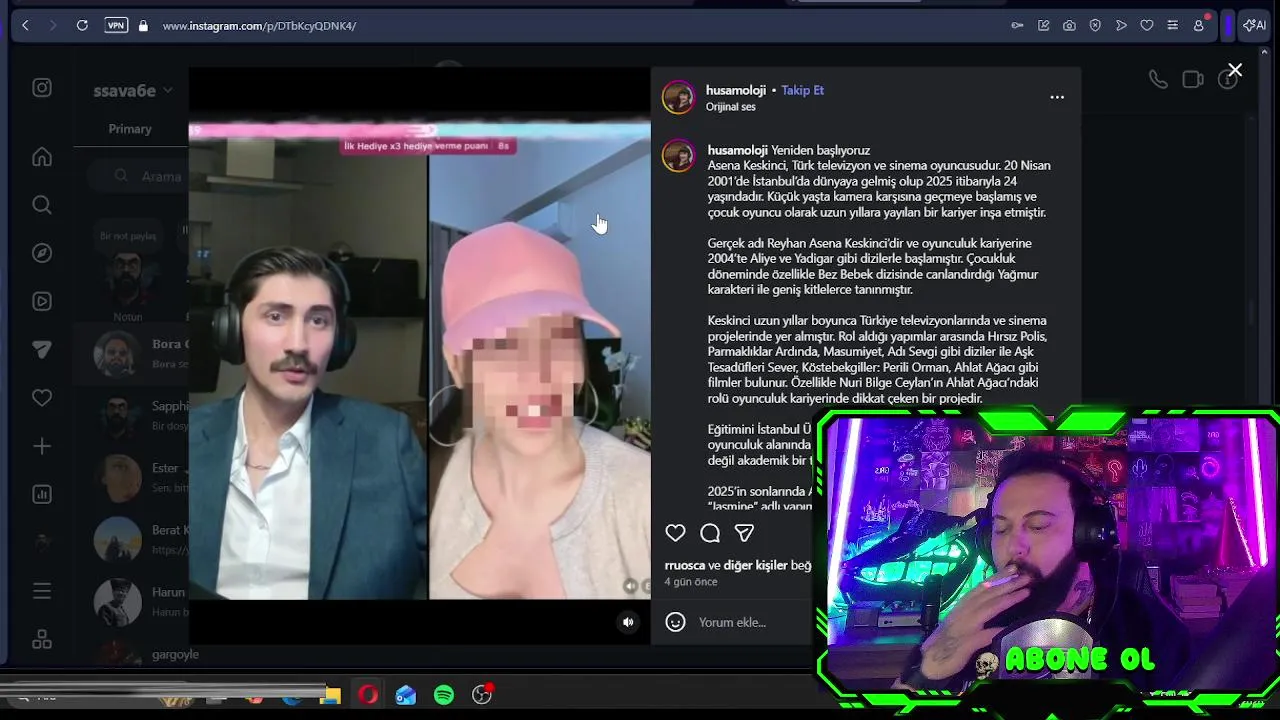Open the Search icon in Instagram sidebar

(x=42, y=205)
